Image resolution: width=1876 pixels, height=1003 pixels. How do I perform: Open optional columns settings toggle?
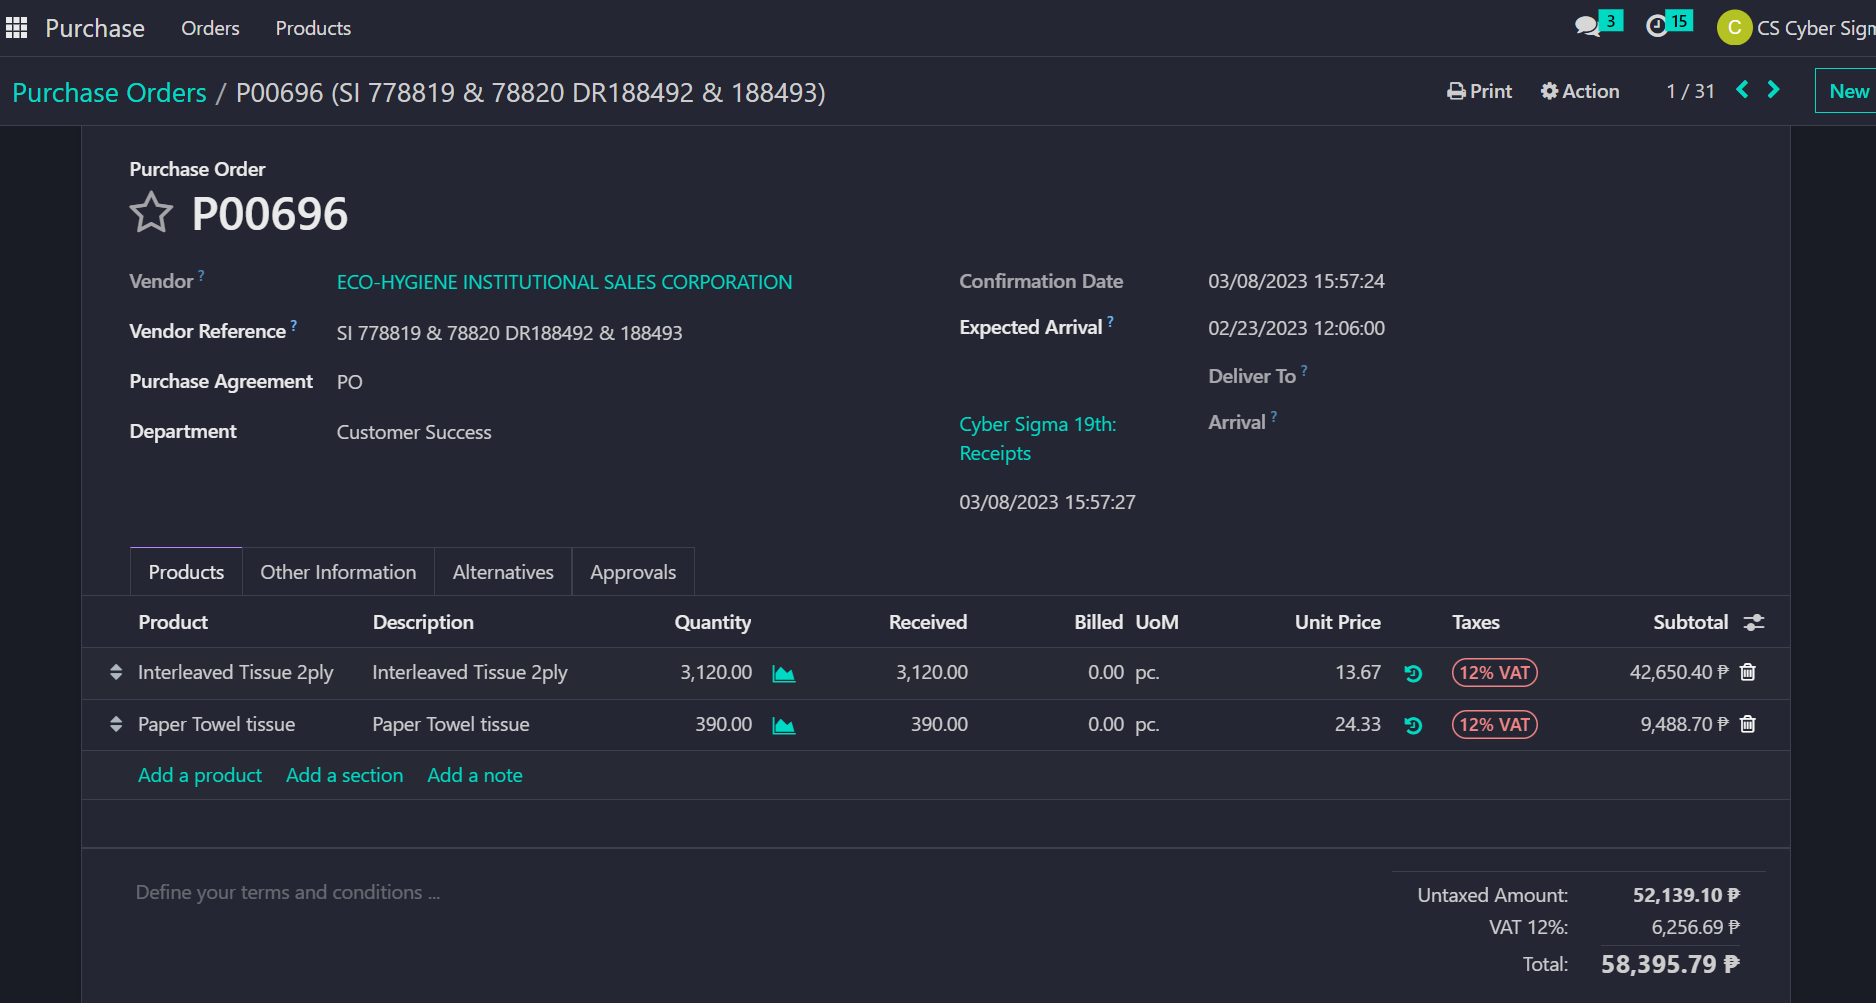(1754, 623)
